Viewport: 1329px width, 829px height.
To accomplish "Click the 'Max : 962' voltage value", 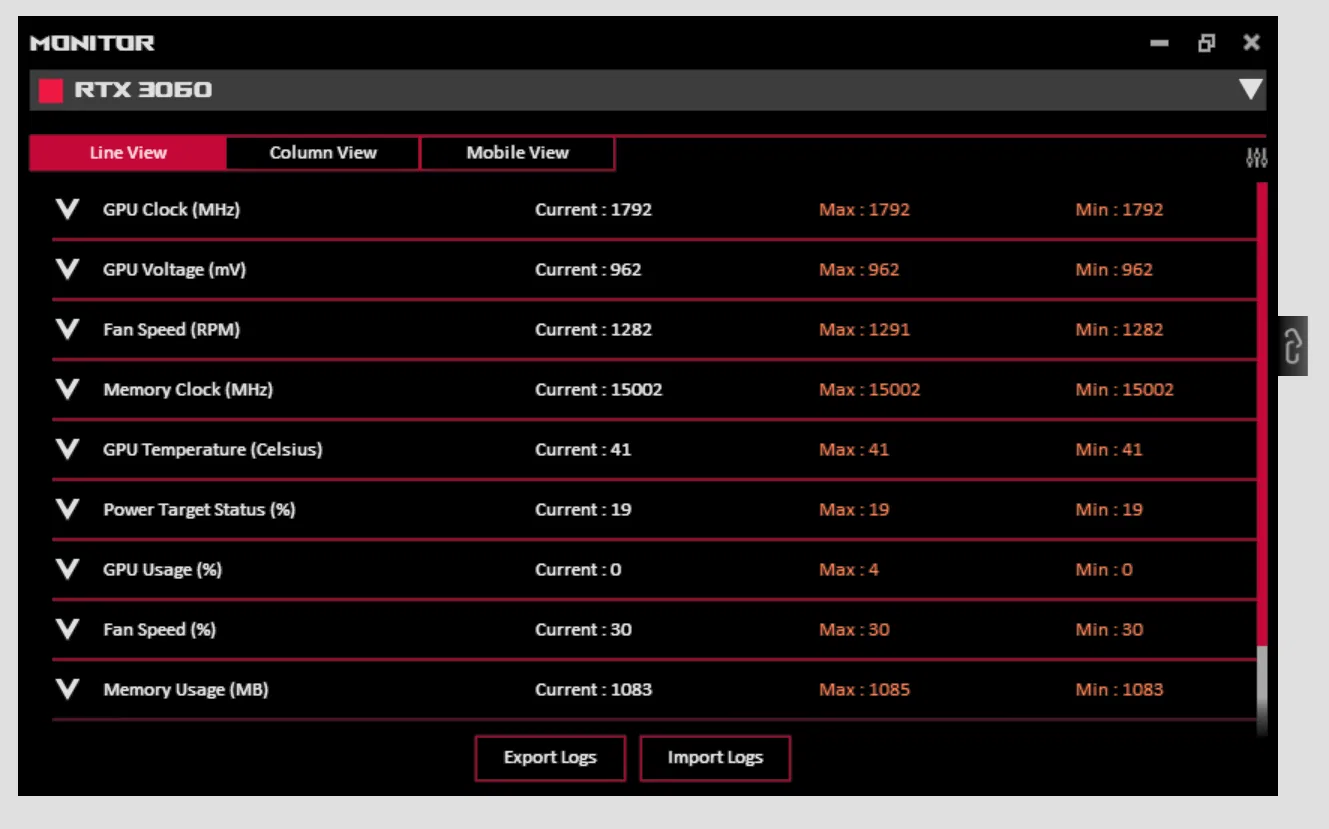I will point(859,270).
